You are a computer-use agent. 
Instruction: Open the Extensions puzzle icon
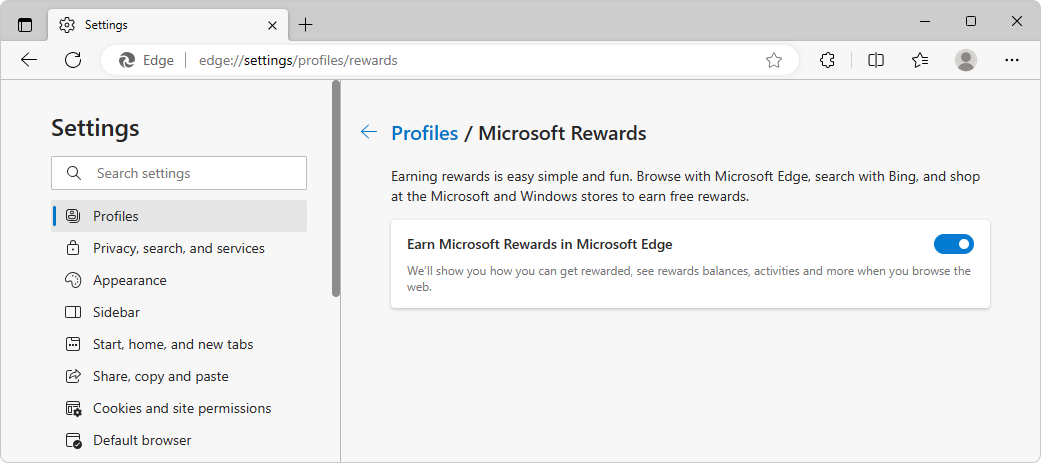827,60
